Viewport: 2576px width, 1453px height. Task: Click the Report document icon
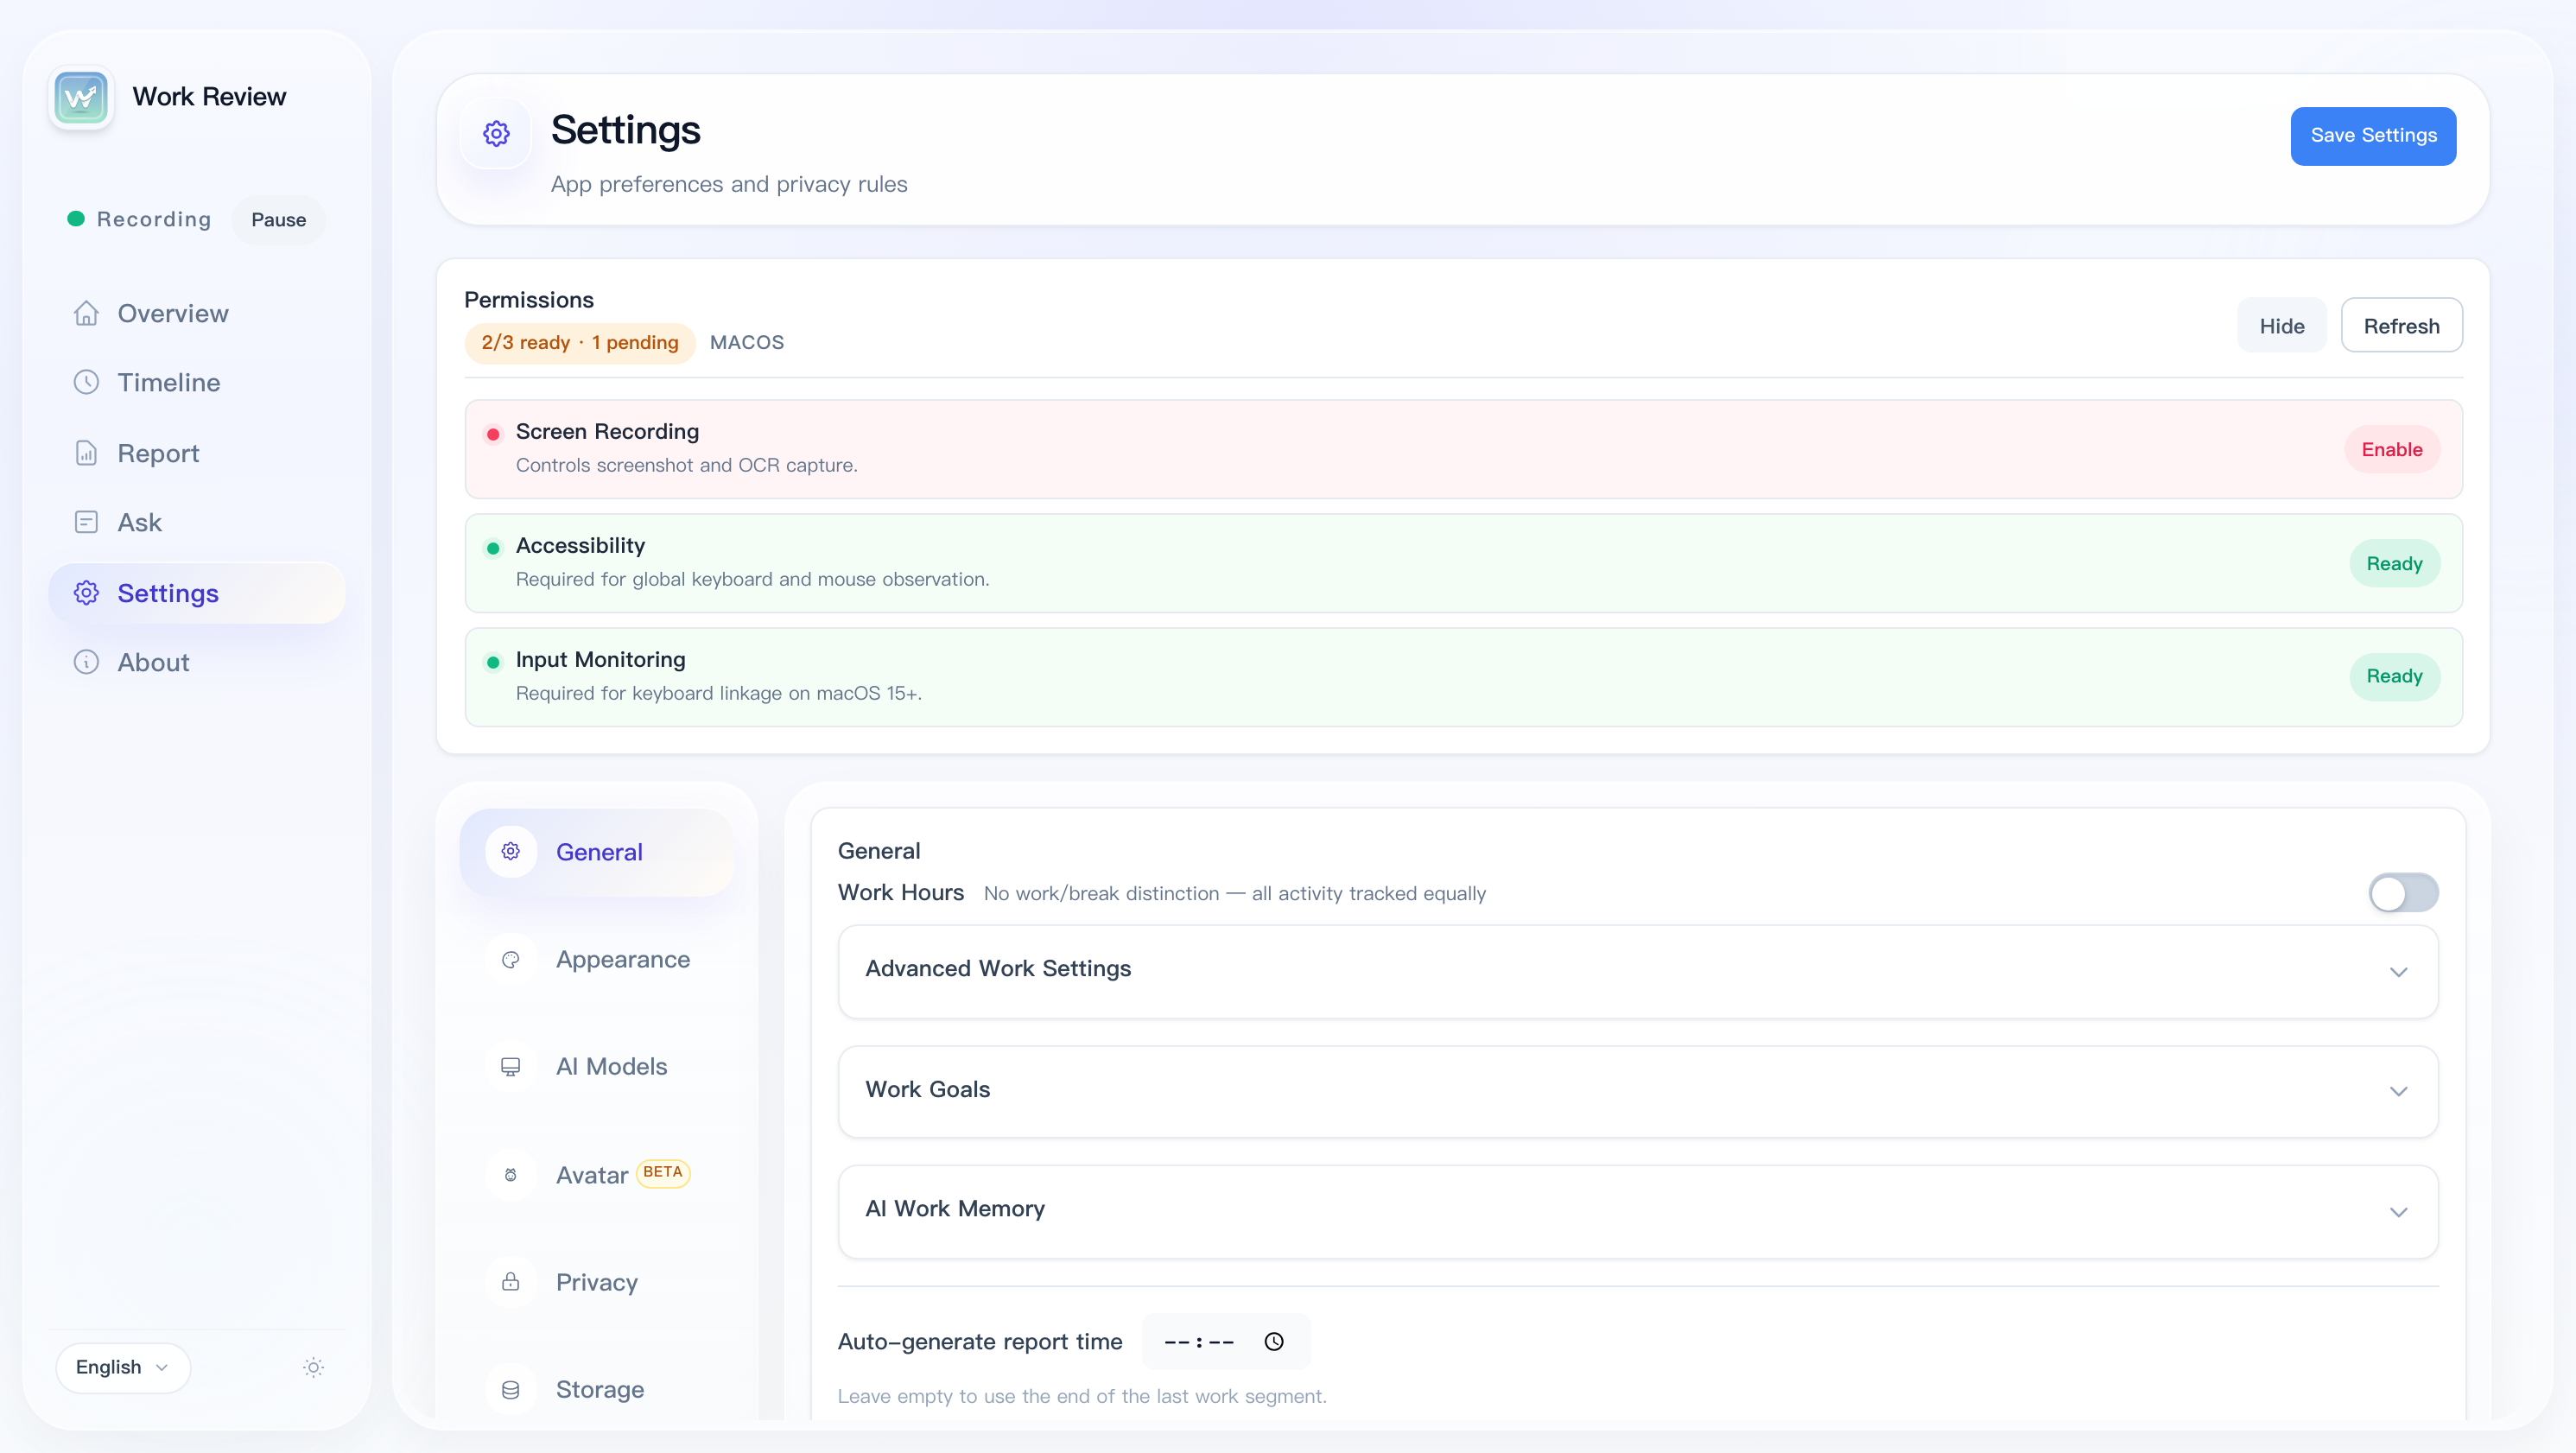tap(86, 453)
